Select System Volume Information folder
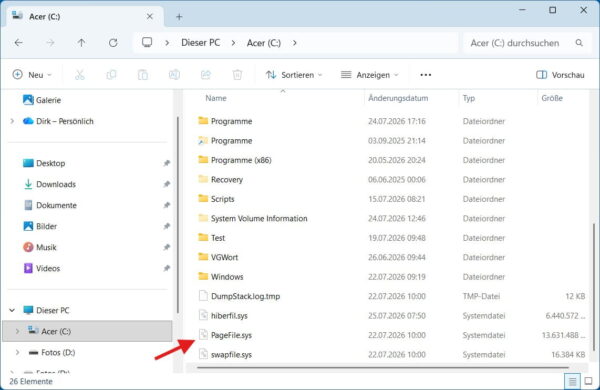 (259, 219)
